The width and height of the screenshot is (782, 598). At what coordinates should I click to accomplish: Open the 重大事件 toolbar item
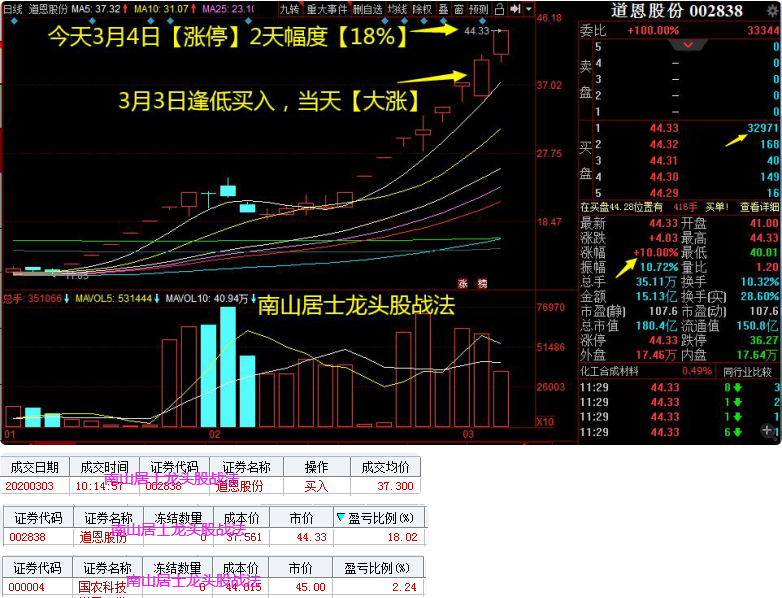[x=327, y=9]
